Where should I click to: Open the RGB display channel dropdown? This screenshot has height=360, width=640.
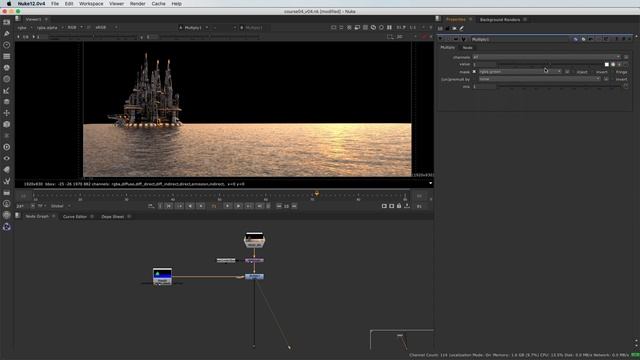coord(75,28)
